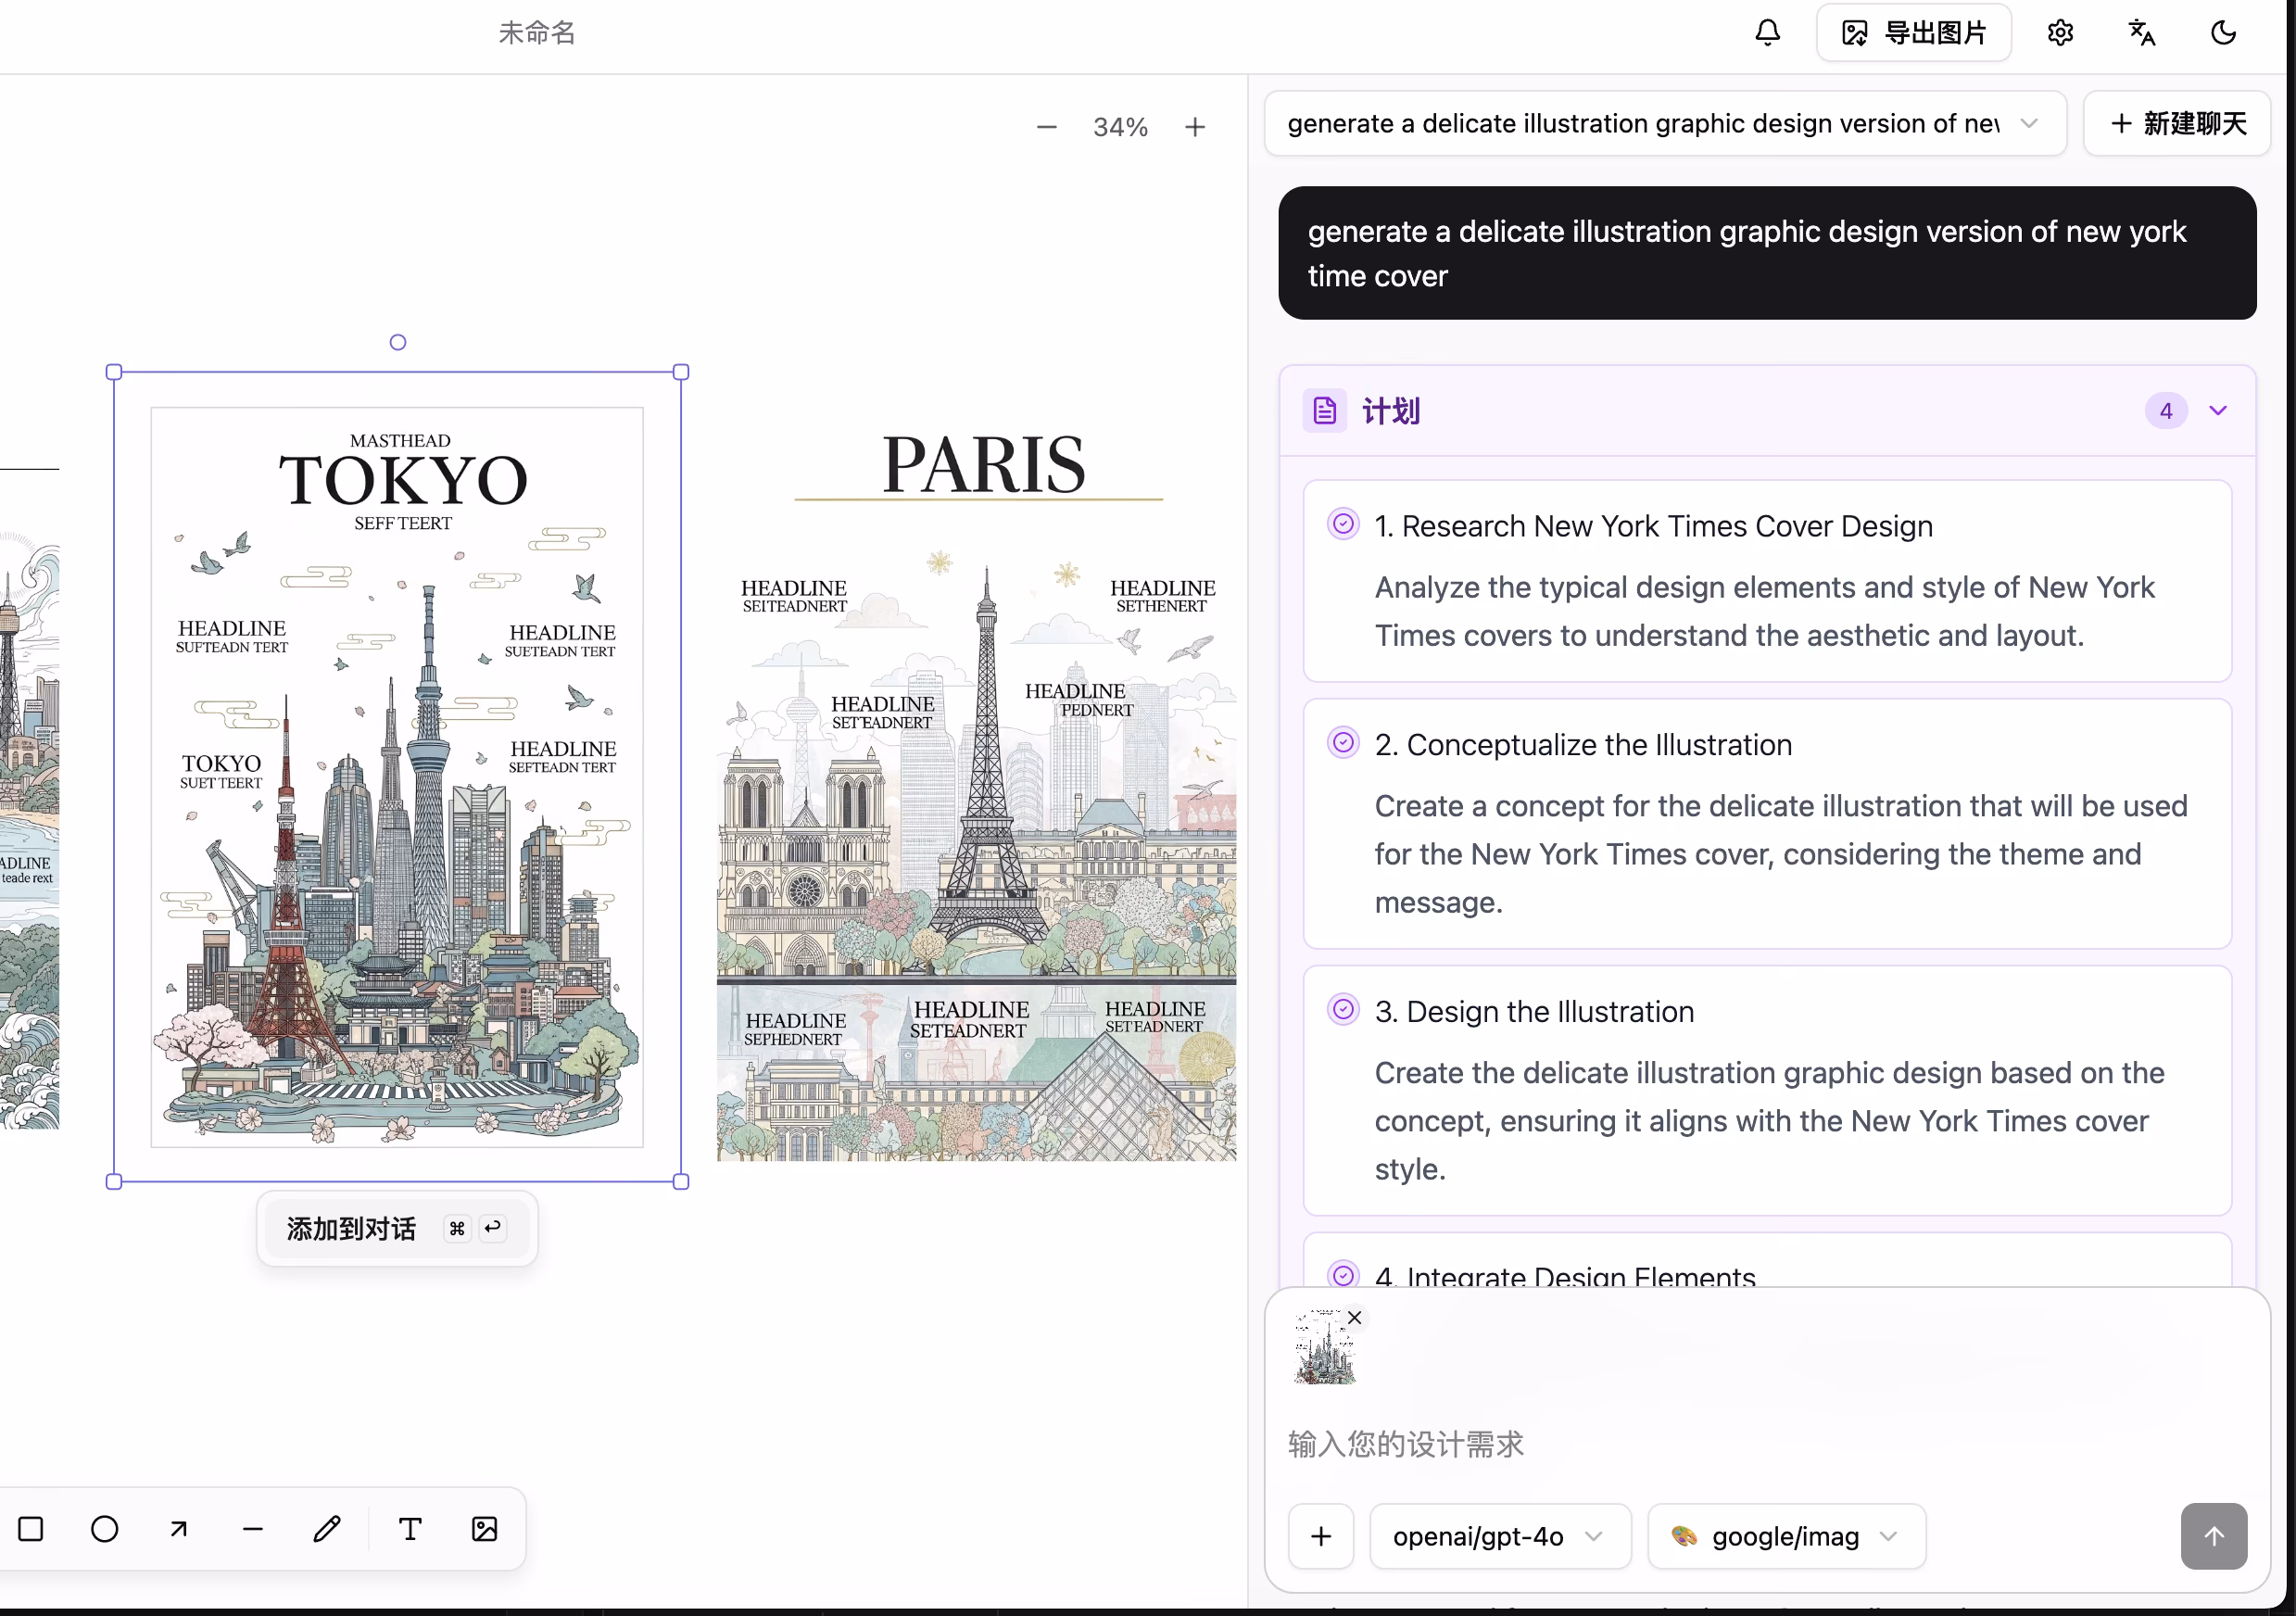Open the language translation switcher
The image size is (2296, 1616).
pyautogui.click(x=2141, y=33)
